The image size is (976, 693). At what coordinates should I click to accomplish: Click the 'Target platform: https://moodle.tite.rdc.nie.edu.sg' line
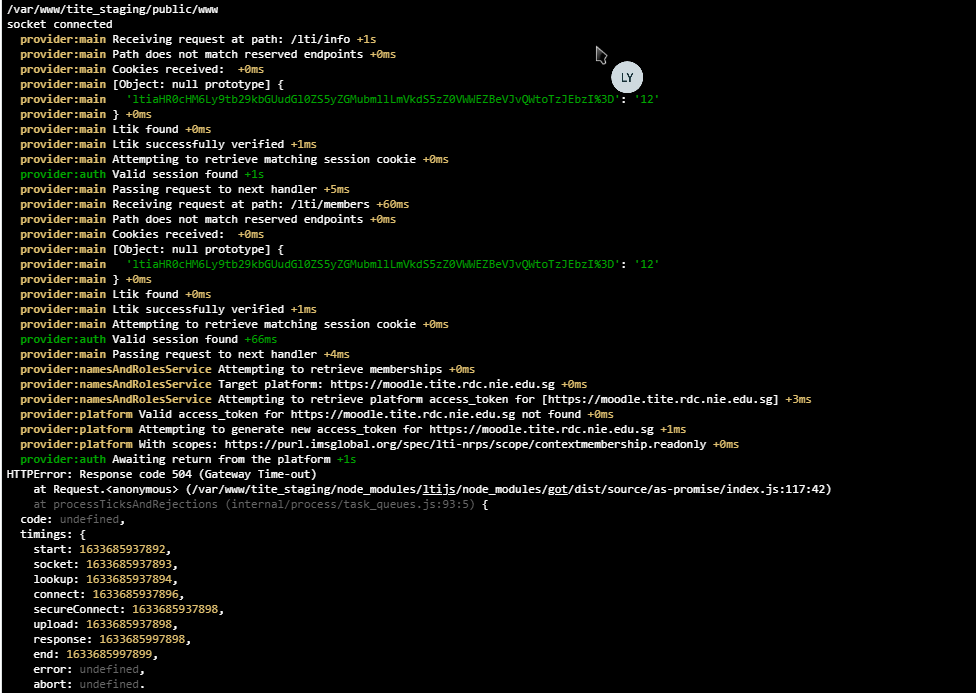304,384
